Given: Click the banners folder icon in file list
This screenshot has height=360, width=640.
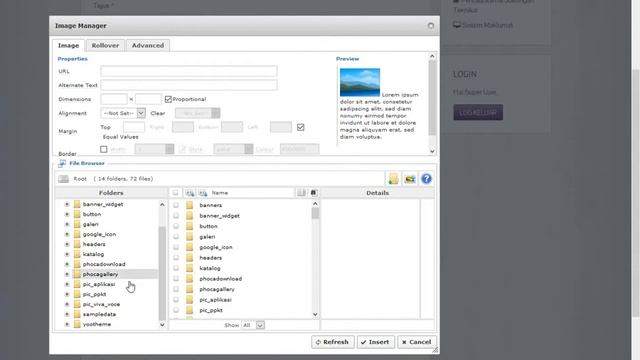Looking at the screenshot, I should click(x=189, y=205).
